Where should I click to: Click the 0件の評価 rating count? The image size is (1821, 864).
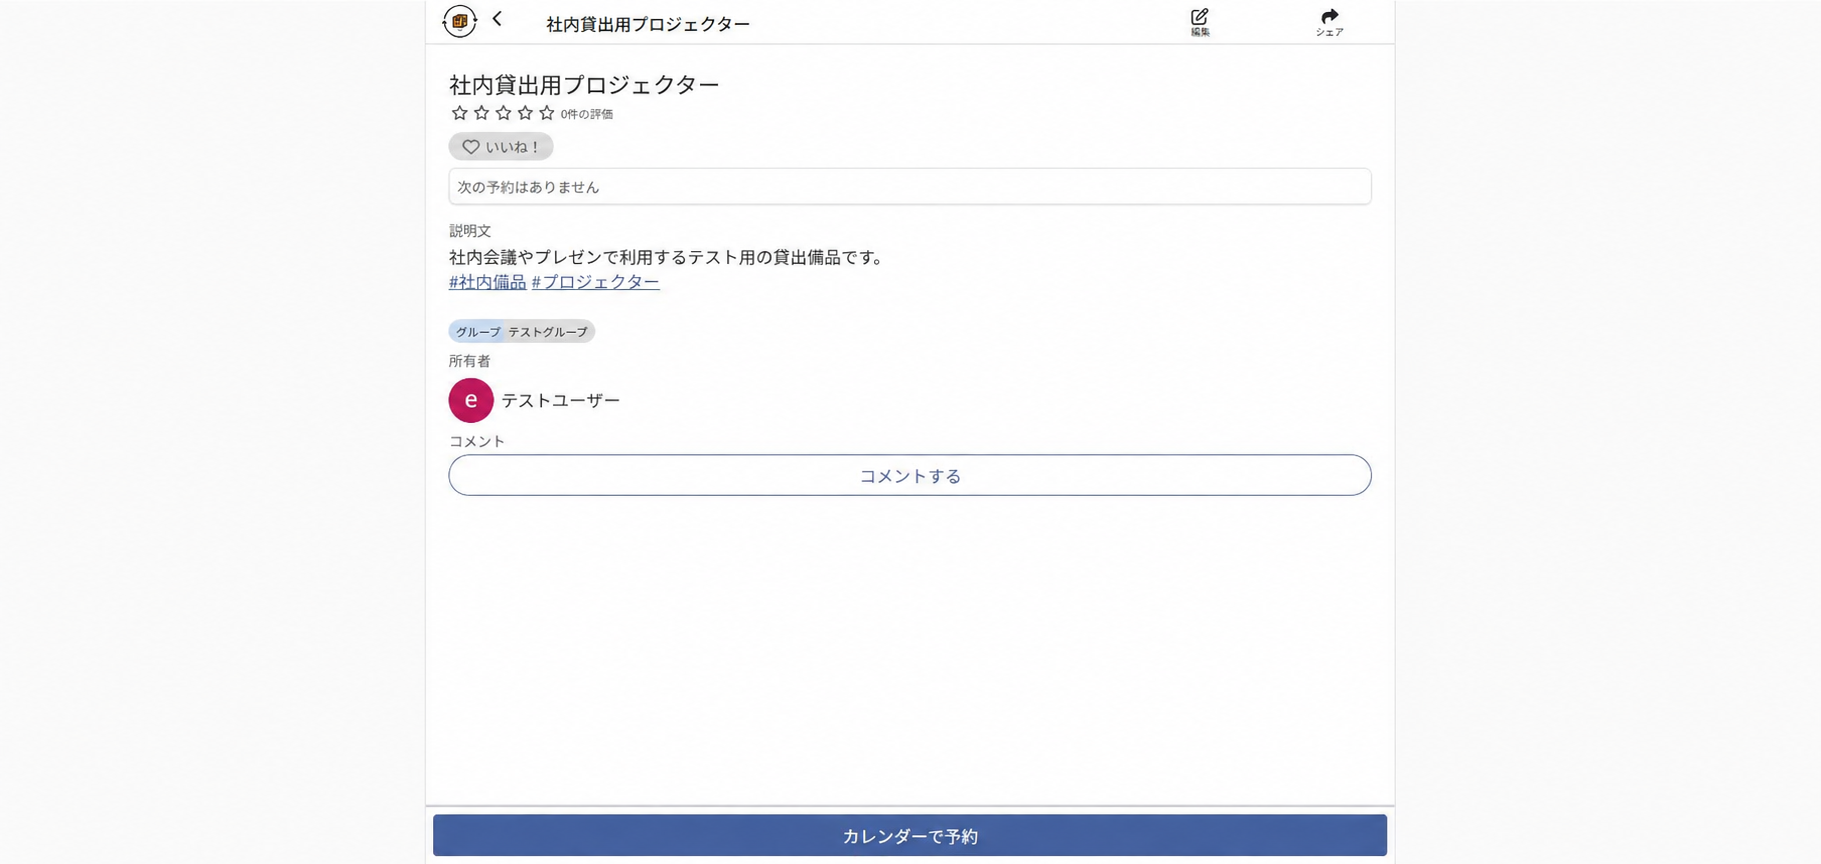[x=587, y=114]
